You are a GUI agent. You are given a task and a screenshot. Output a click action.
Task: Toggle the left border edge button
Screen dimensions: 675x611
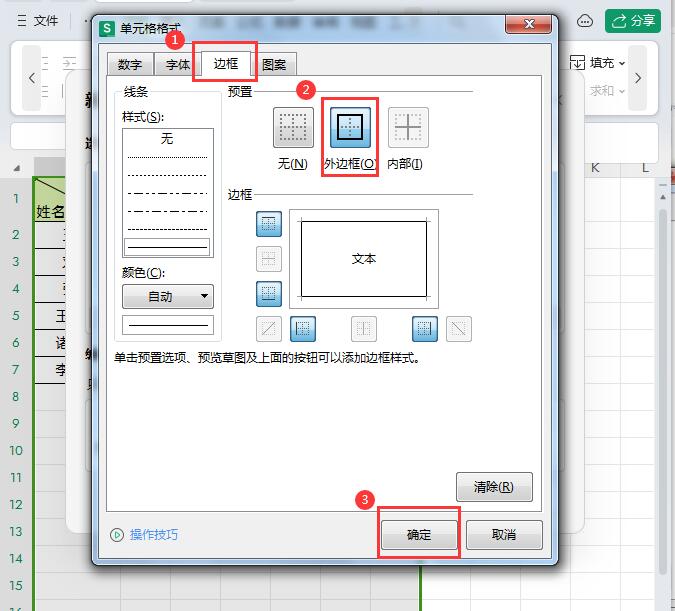point(303,329)
